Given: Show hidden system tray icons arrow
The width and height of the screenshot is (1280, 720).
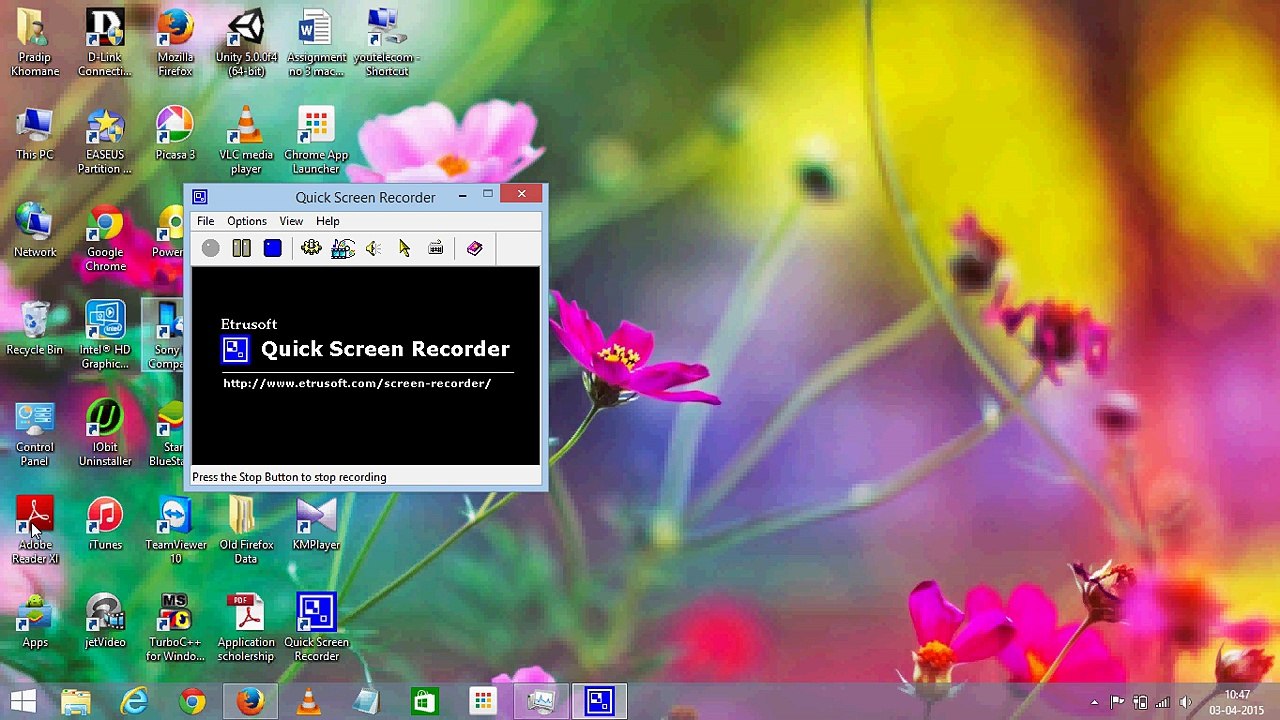Looking at the screenshot, I should click(x=1094, y=702).
